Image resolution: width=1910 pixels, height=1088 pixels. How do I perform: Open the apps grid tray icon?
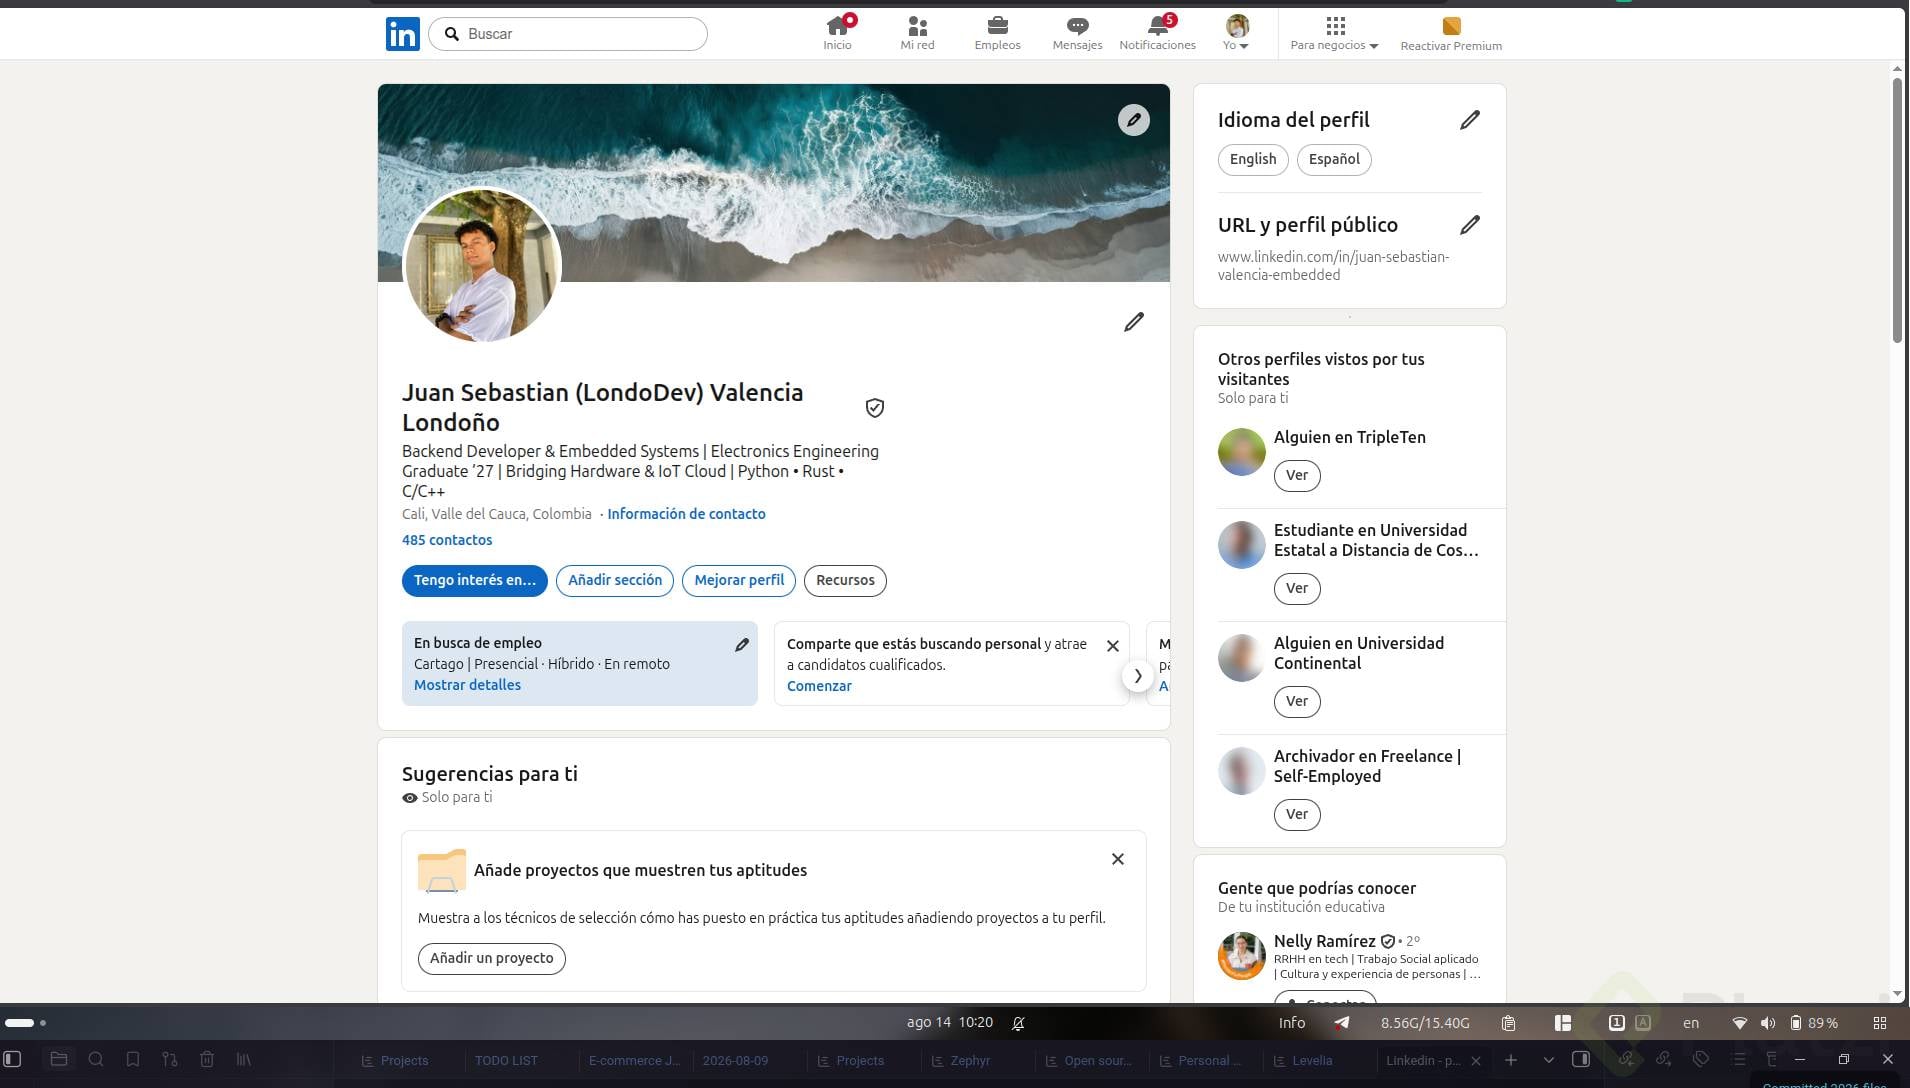pos(1880,1023)
